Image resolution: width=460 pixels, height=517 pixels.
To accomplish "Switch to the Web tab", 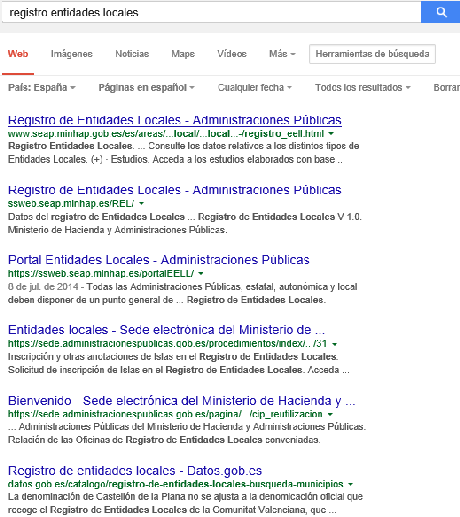I will (18, 54).
